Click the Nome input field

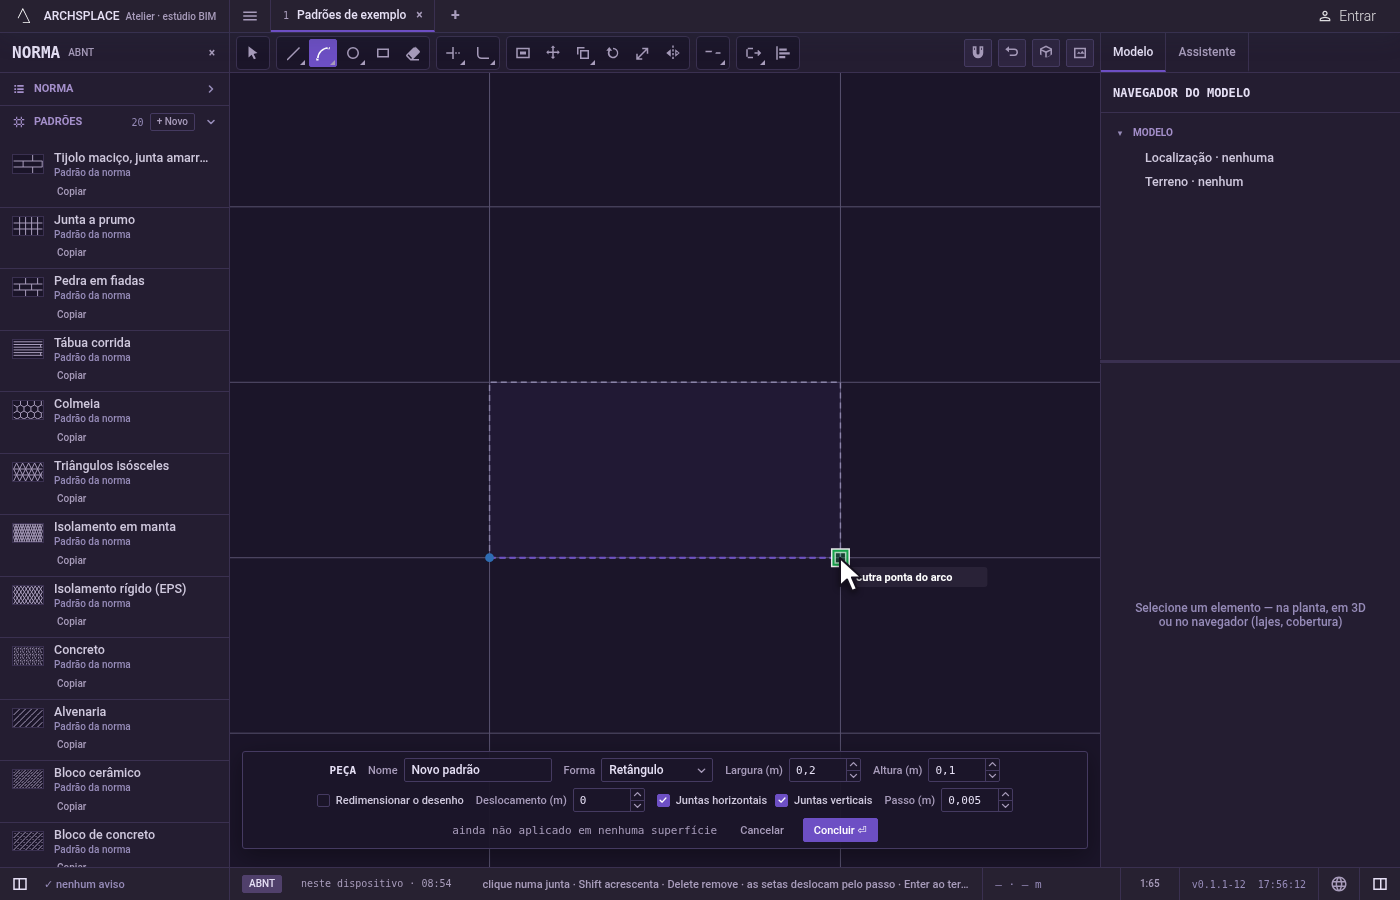click(478, 770)
